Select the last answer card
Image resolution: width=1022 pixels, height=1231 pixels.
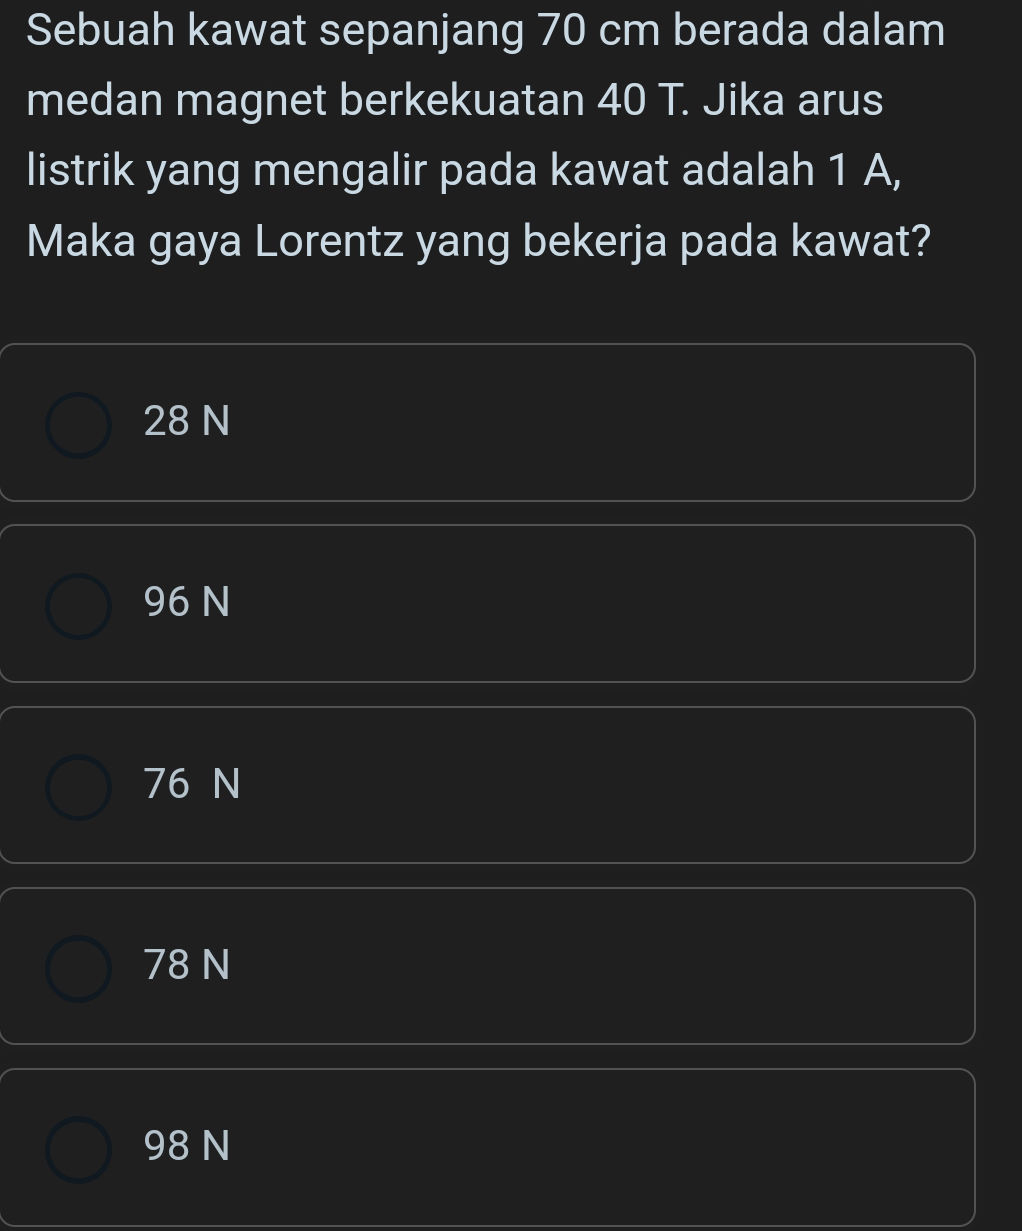tap(488, 1147)
